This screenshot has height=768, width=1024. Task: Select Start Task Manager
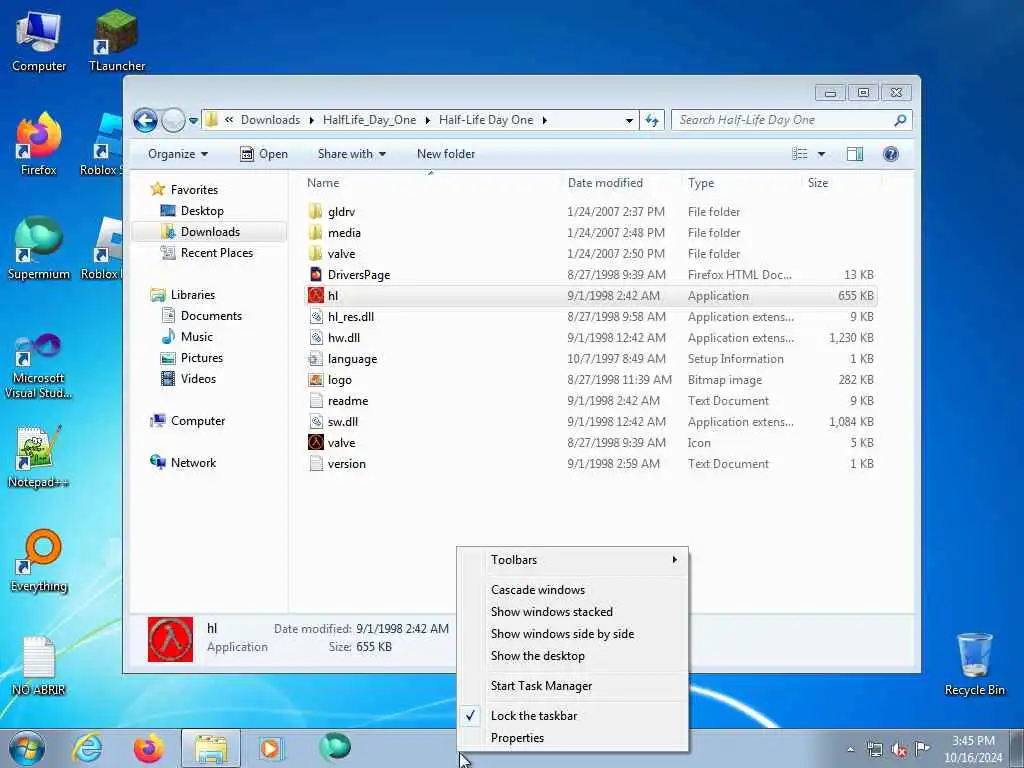573,686
